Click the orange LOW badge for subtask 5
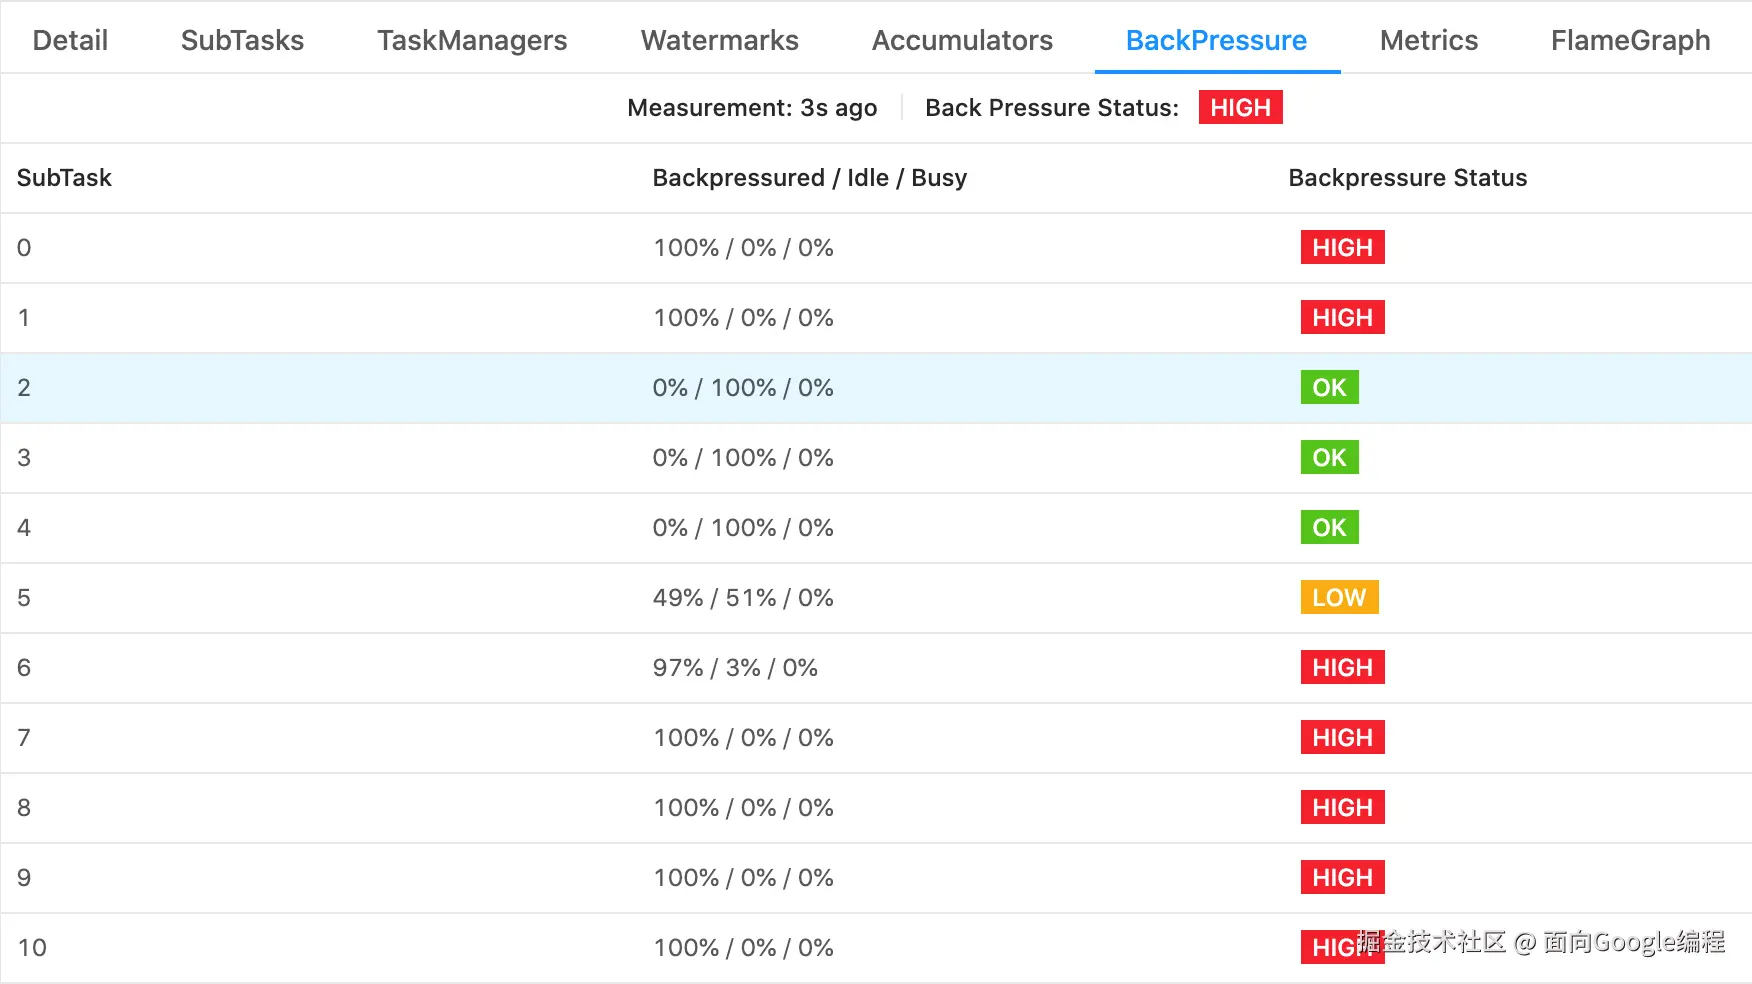Viewport: 1752px width, 984px height. tap(1339, 597)
